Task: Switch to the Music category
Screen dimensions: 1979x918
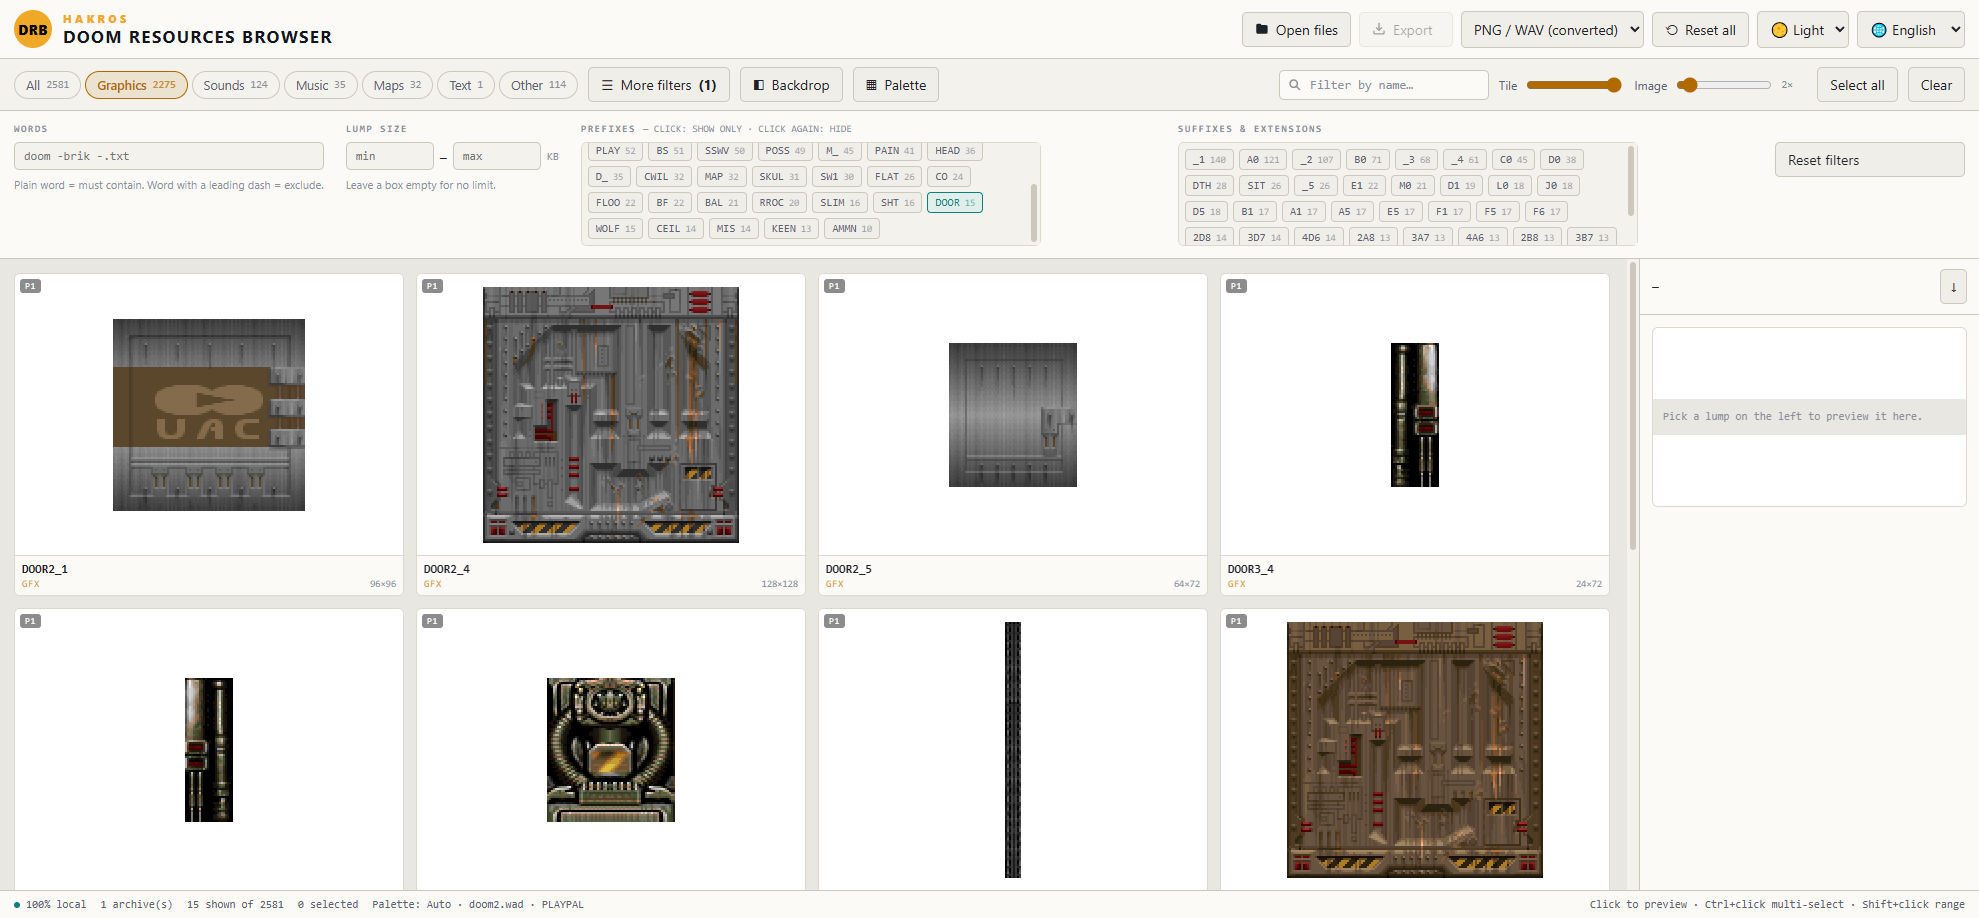Action: point(321,85)
